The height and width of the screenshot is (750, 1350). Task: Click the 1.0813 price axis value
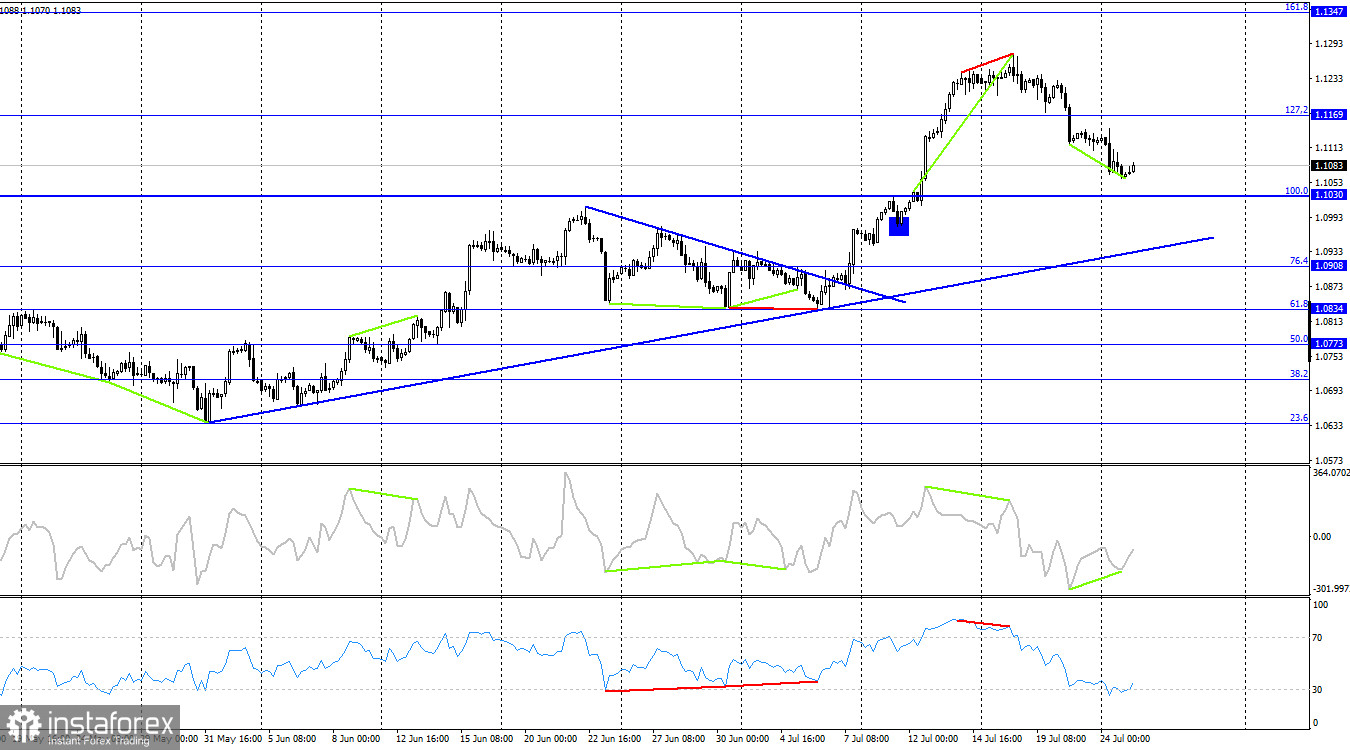pyautogui.click(x=1331, y=322)
